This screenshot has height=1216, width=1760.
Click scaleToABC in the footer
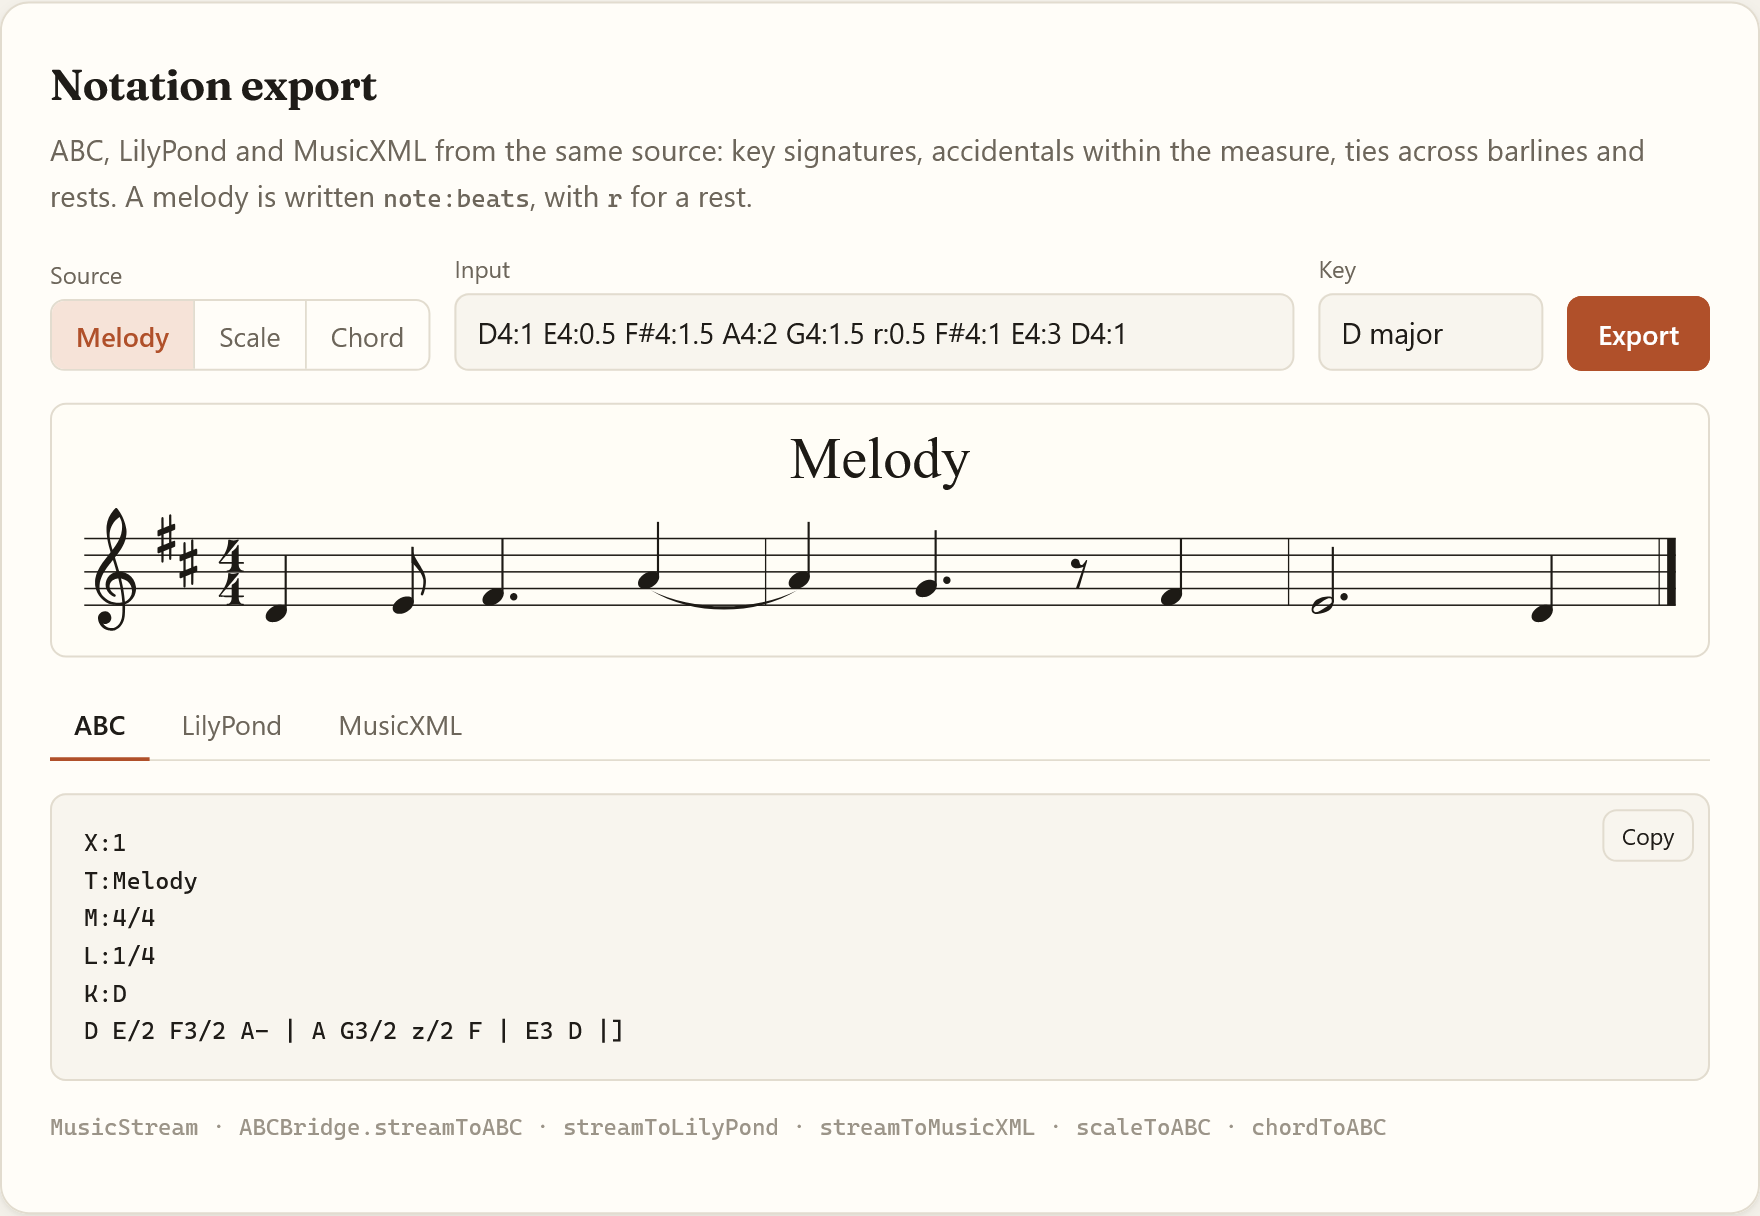click(1143, 1127)
